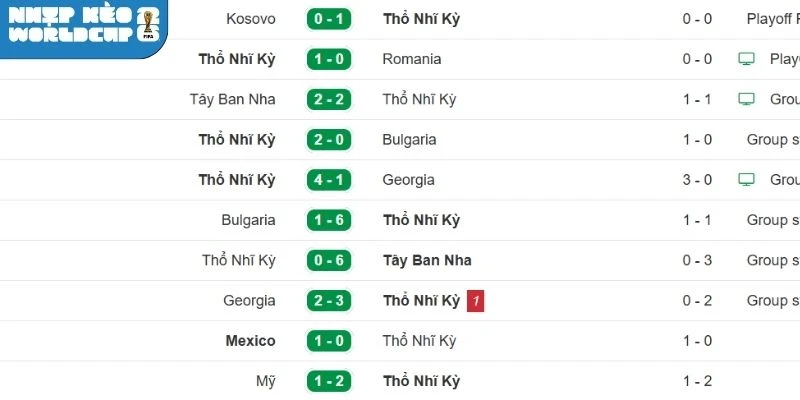Click TV icon on Tây Ban Nha 2-2 row

(745, 99)
